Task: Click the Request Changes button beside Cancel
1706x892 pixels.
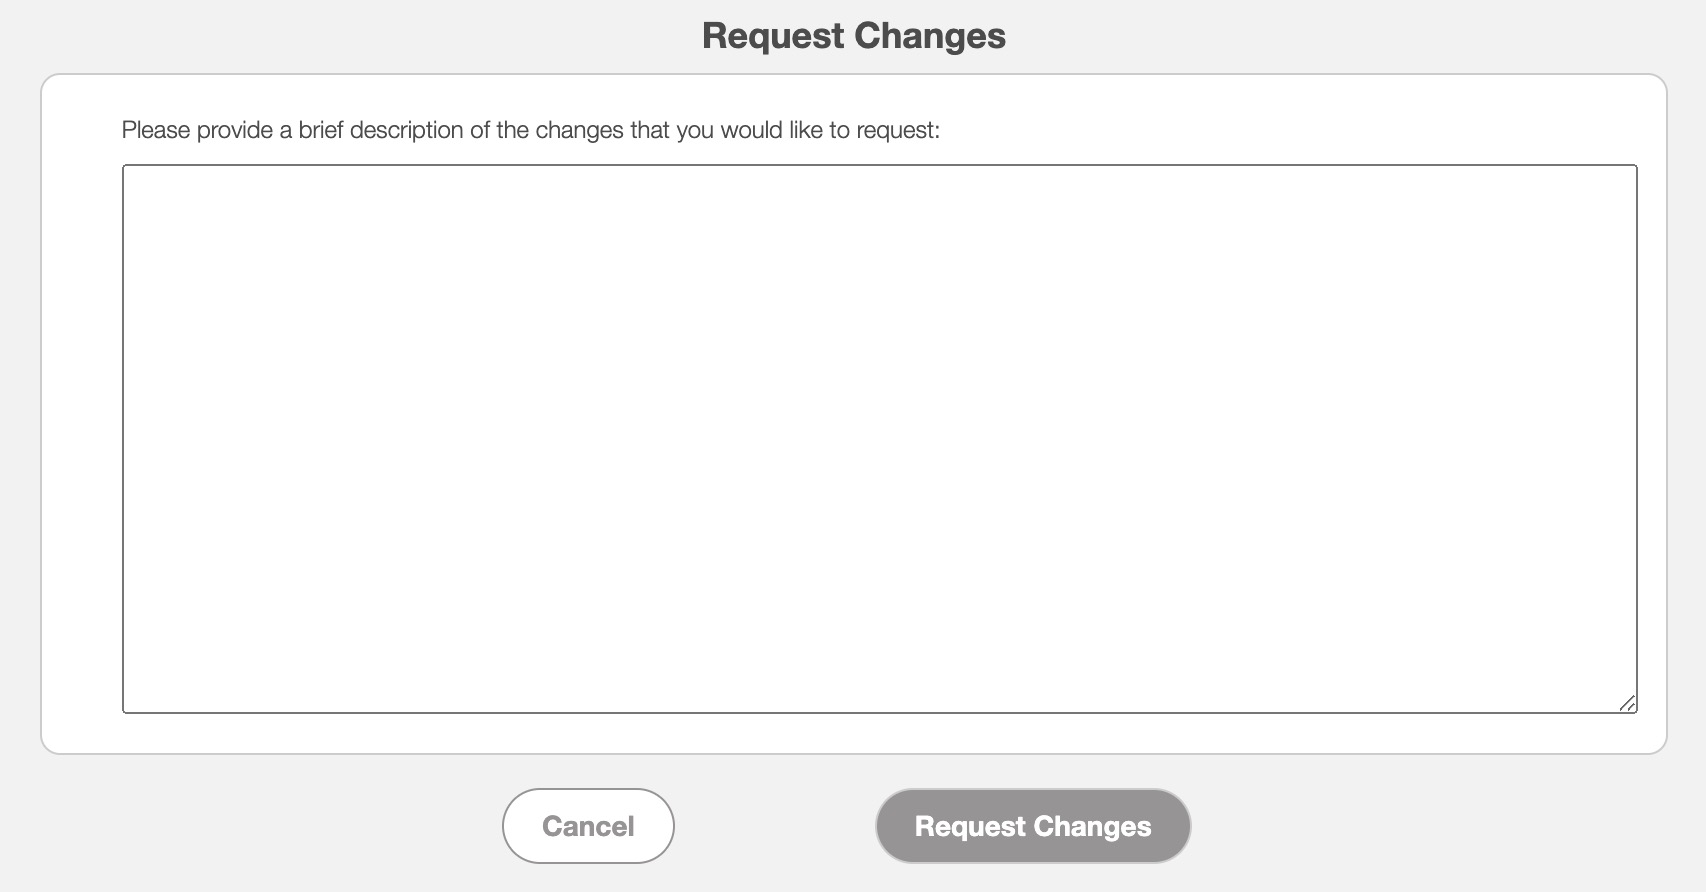Action: 1032,826
